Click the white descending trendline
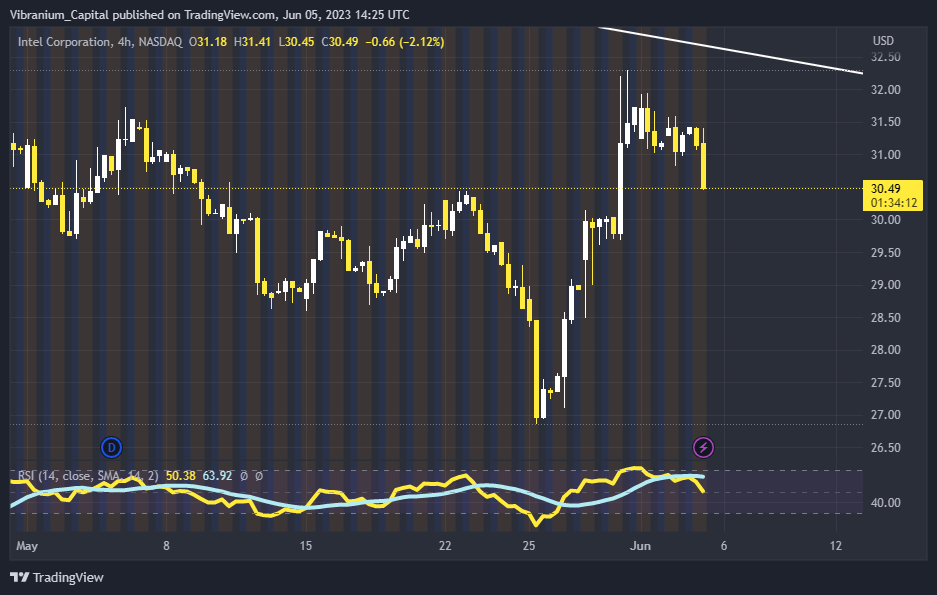The width and height of the screenshot is (937, 595). (731, 50)
